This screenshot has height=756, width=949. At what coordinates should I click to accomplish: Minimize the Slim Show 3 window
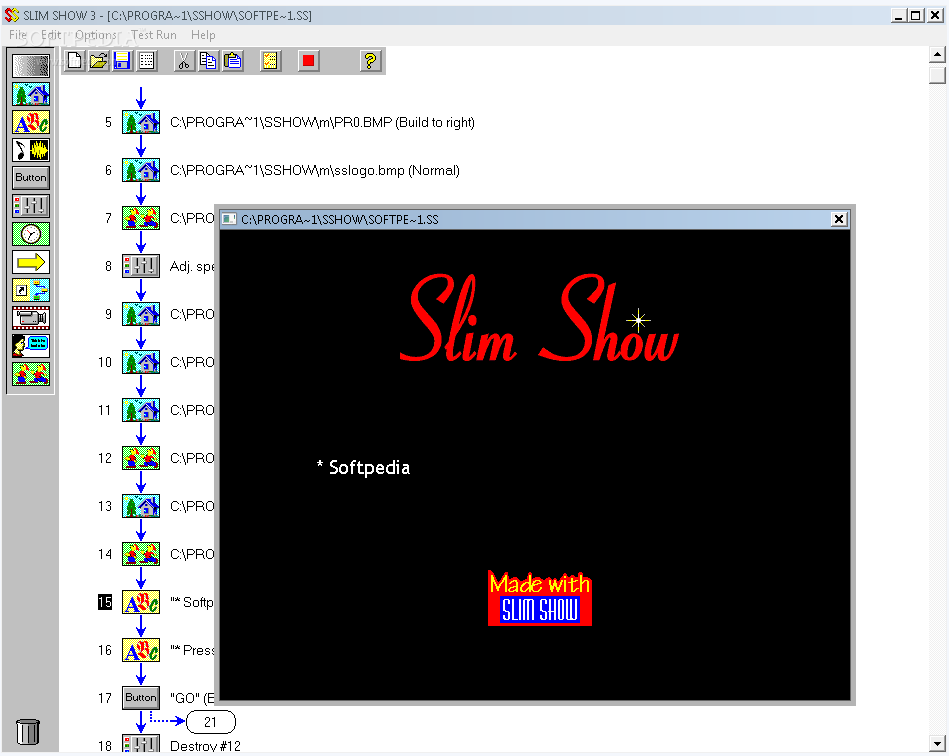click(x=899, y=16)
